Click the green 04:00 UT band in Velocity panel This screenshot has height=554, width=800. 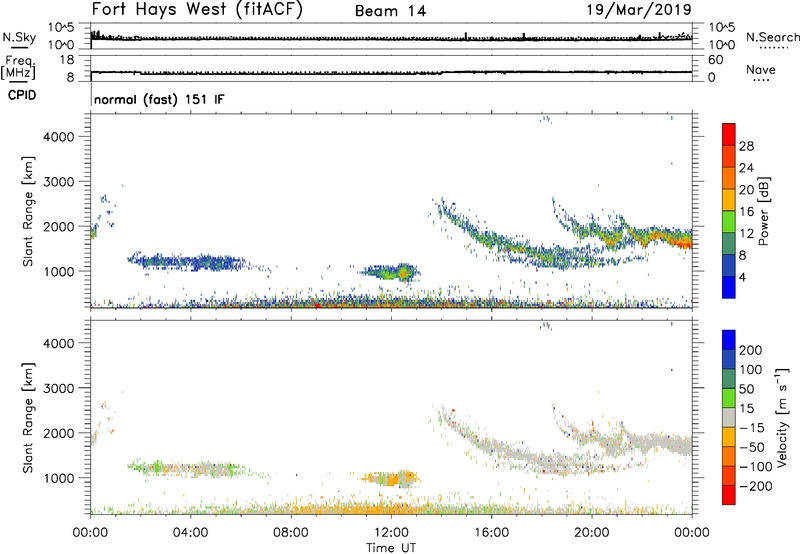click(x=188, y=468)
